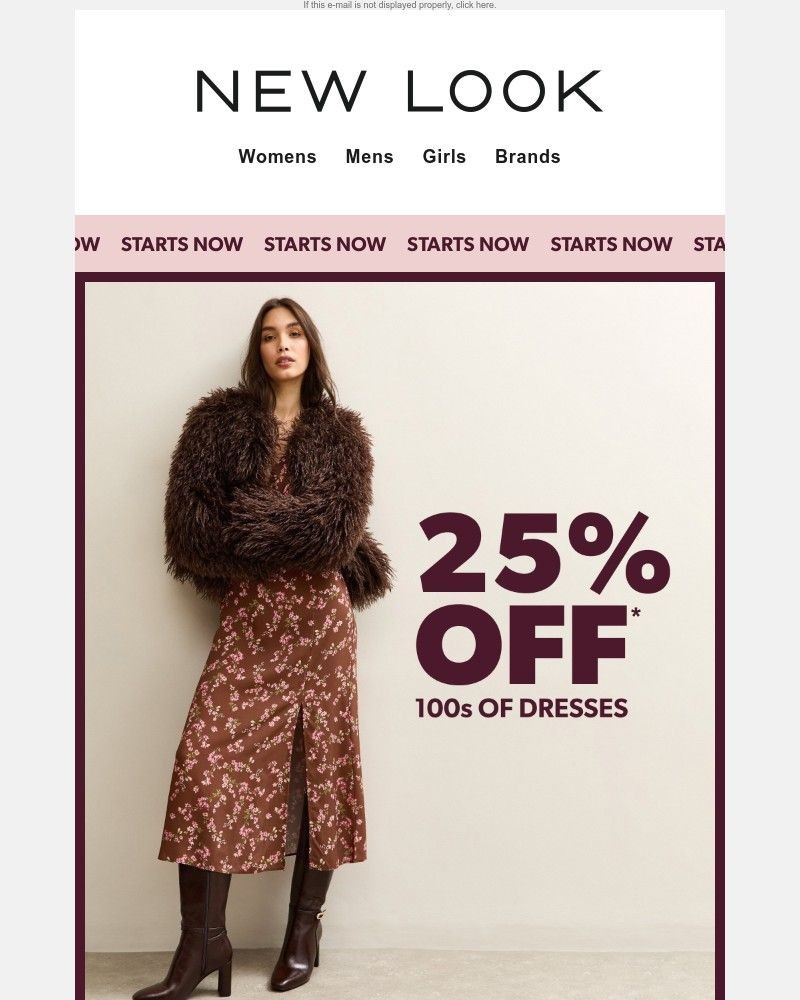Click the 'click here' display link
Image resolution: width=800 pixels, height=1000 pixels.
[475, 5]
